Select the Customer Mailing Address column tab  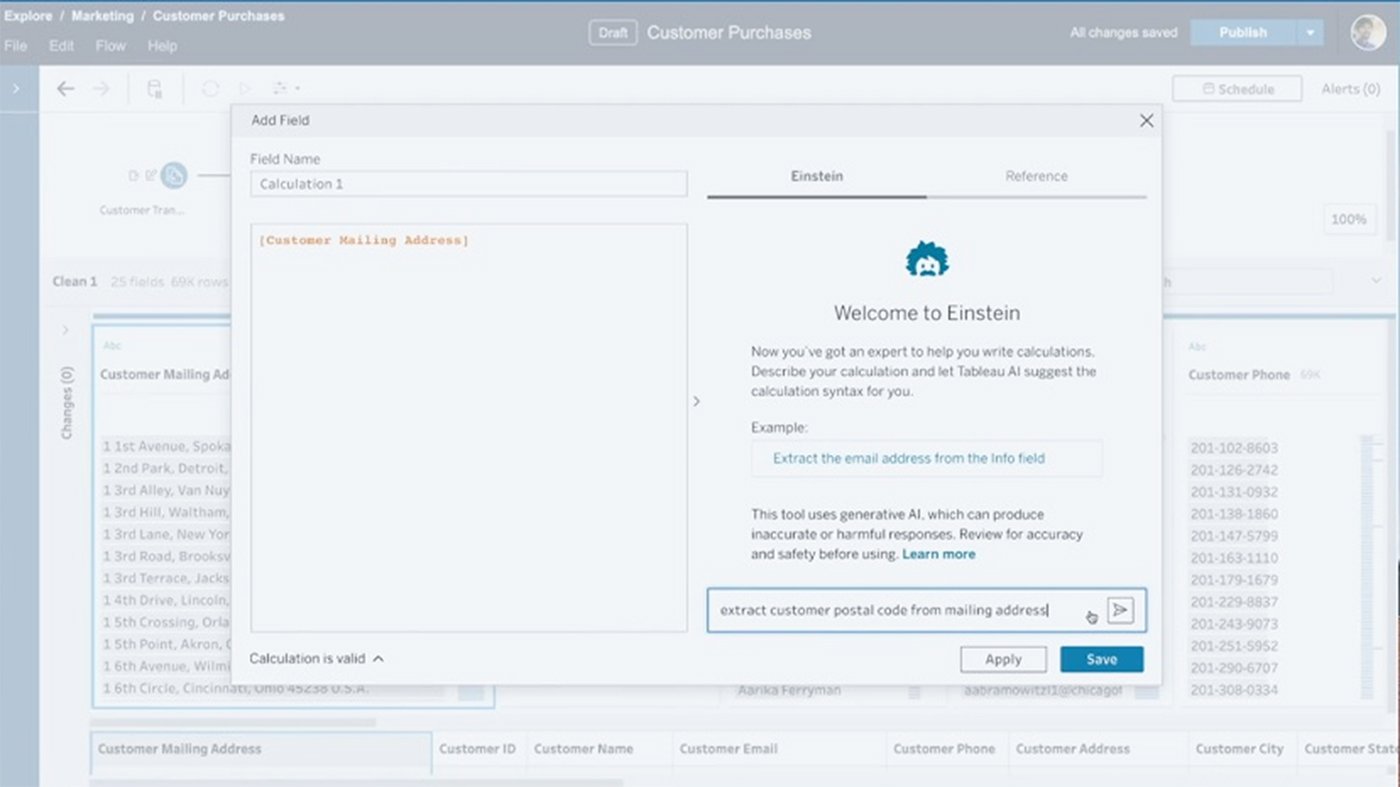pos(263,749)
